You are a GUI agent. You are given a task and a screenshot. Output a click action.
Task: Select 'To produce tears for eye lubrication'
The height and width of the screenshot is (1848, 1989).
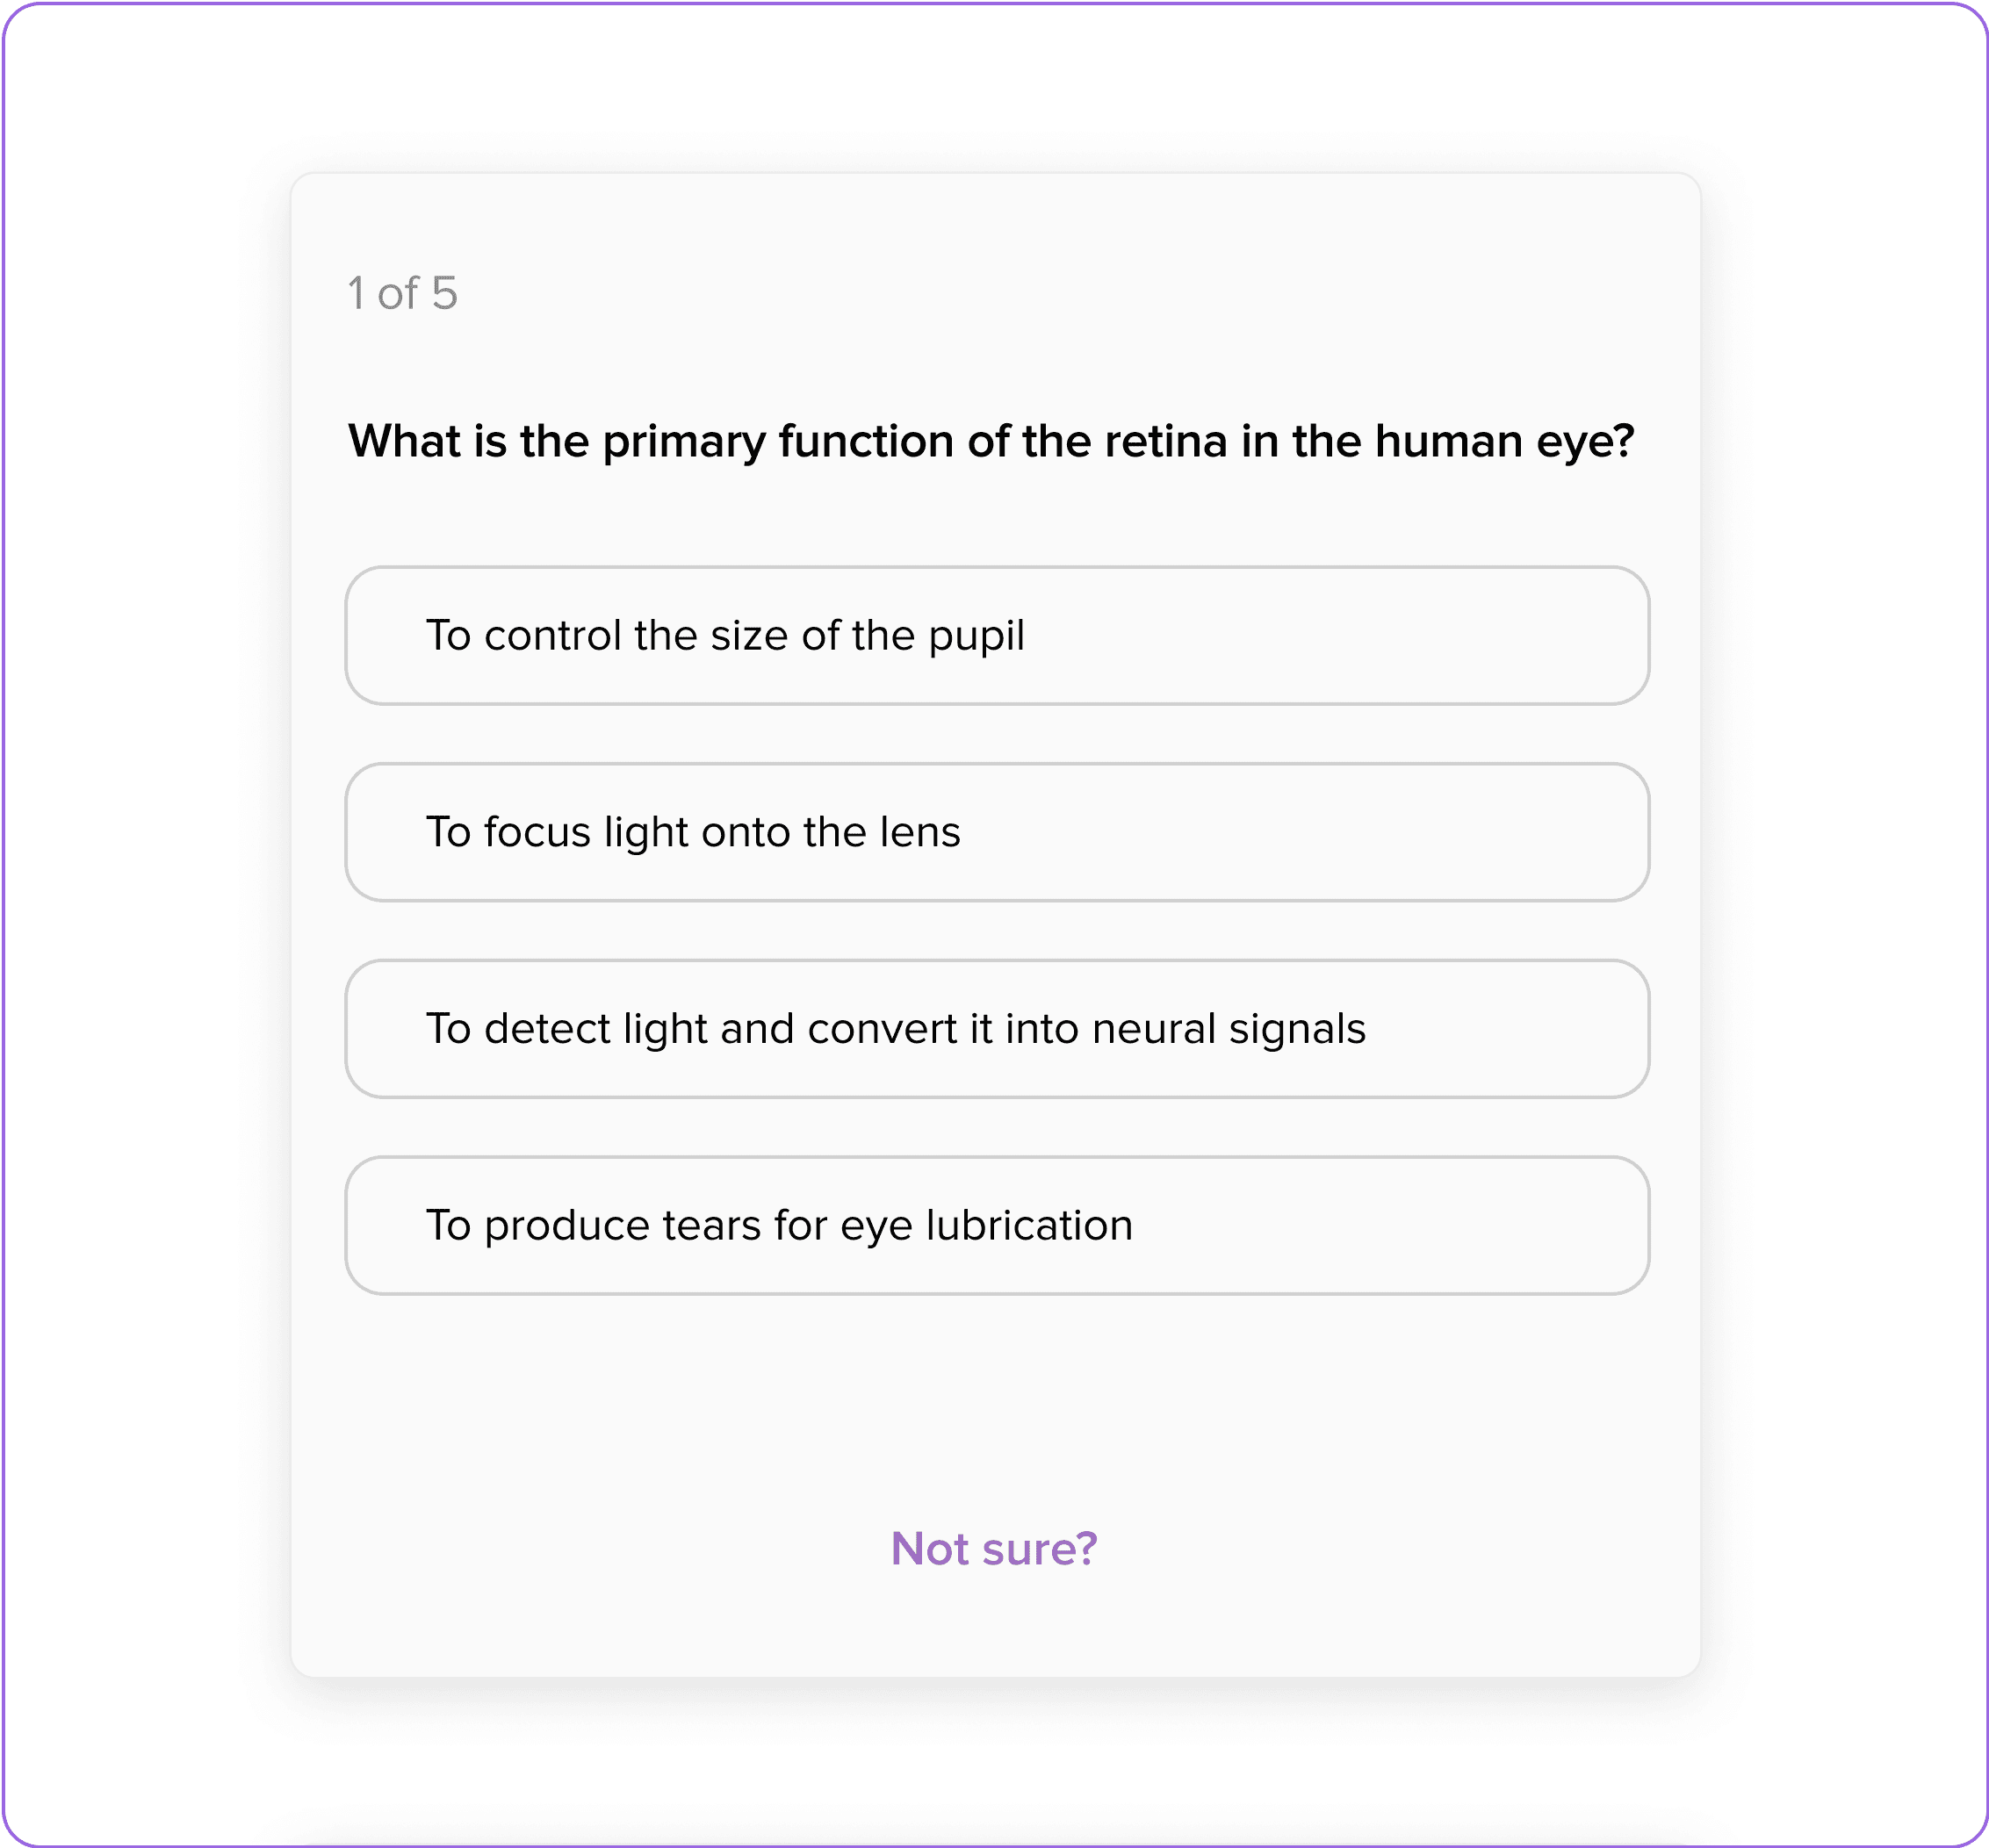tap(994, 1224)
